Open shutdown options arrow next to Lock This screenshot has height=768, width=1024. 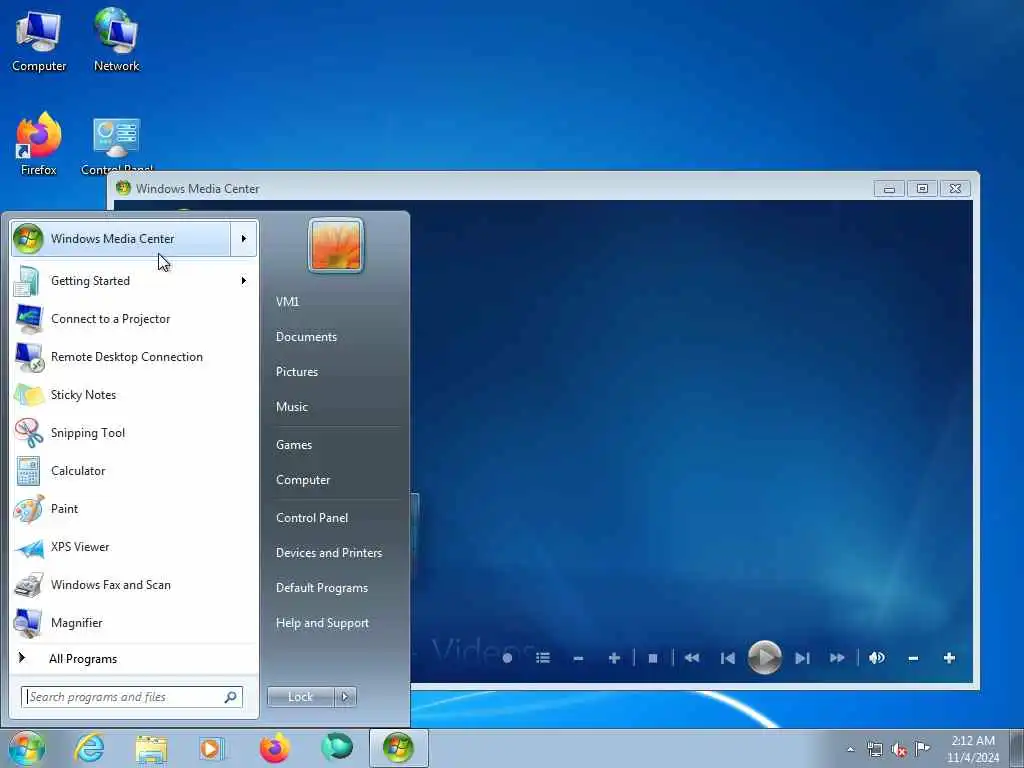345,697
